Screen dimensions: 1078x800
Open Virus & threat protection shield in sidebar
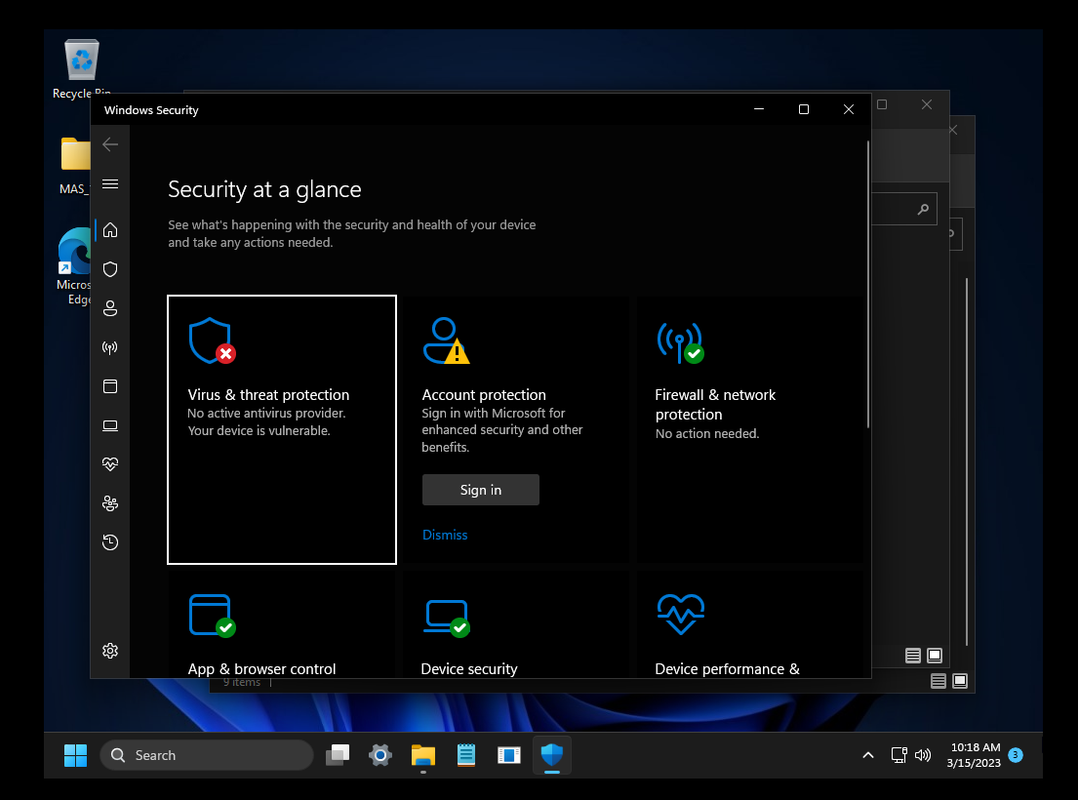pos(110,269)
